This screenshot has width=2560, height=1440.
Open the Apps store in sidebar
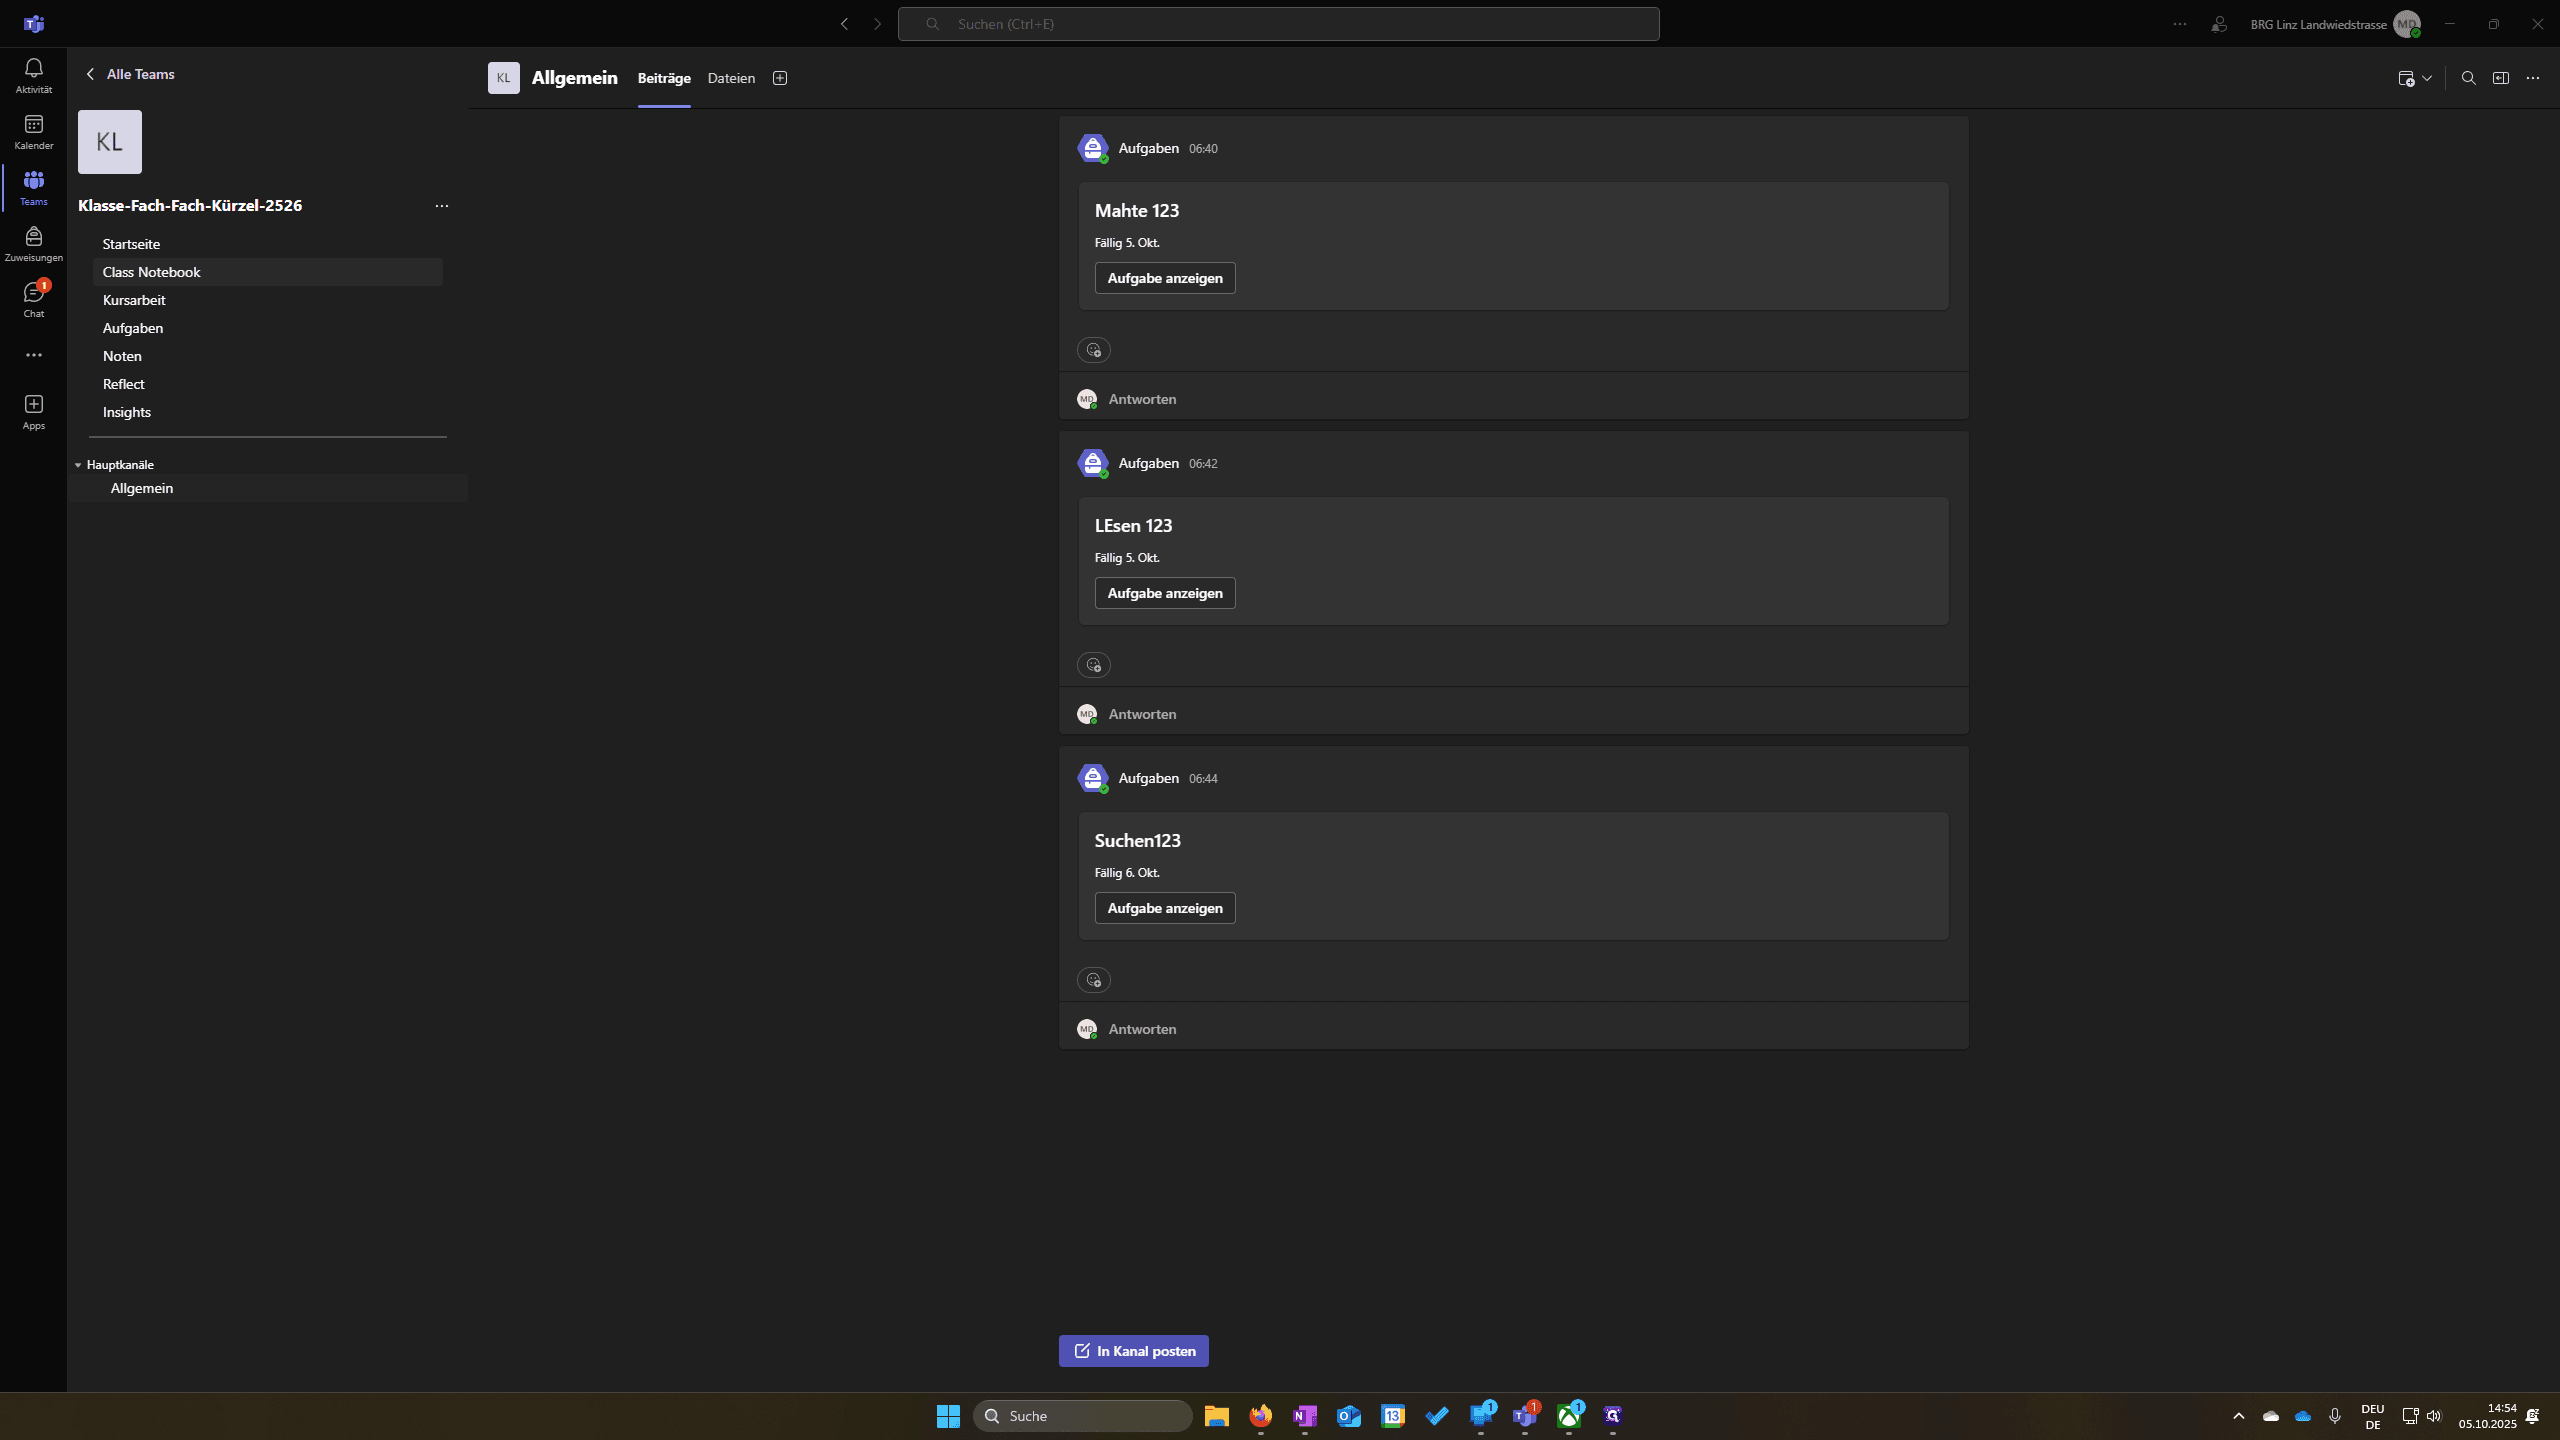click(x=33, y=412)
